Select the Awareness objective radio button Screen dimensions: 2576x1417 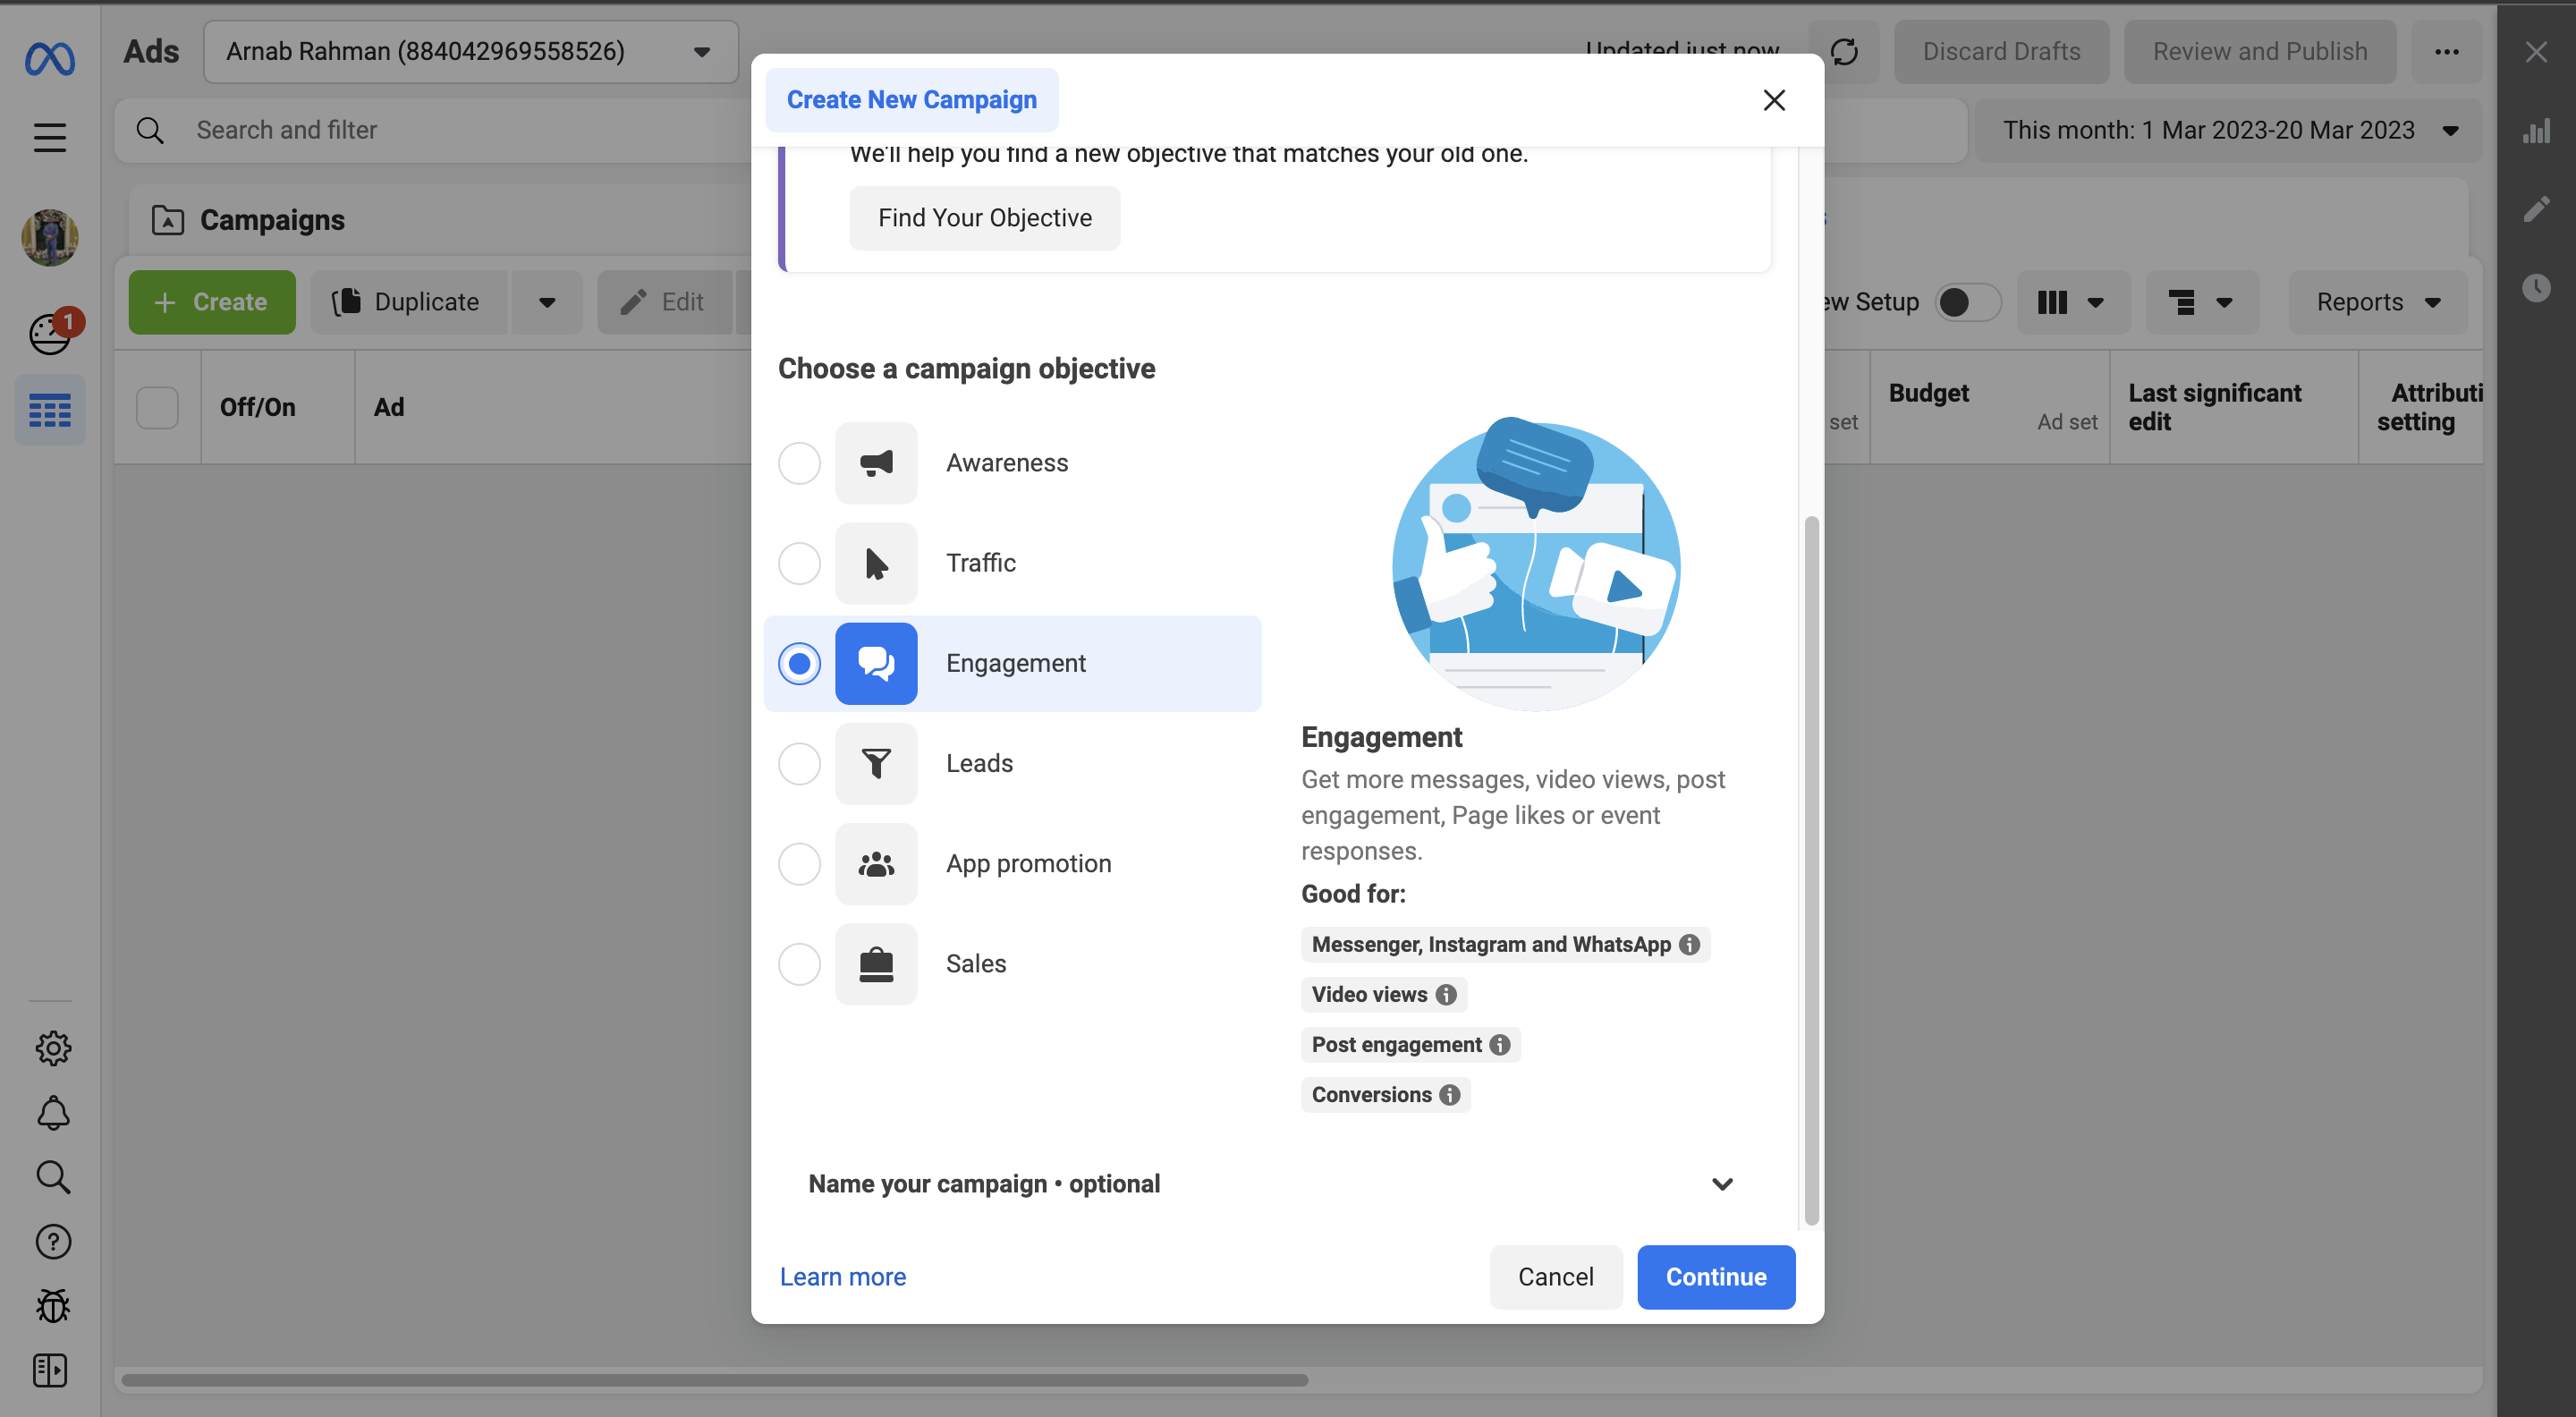coord(799,463)
